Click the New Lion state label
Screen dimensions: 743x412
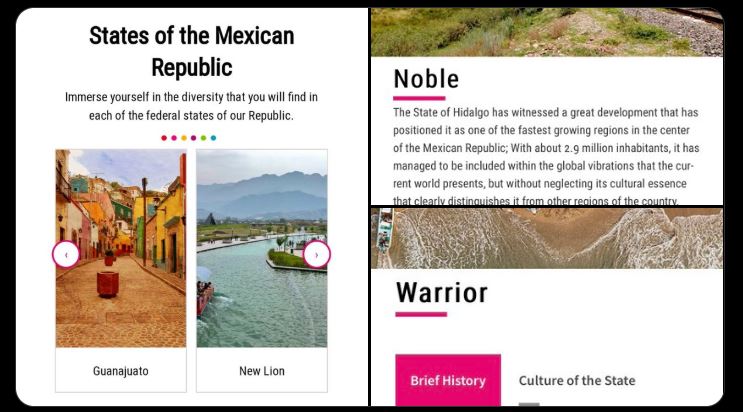point(262,371)
